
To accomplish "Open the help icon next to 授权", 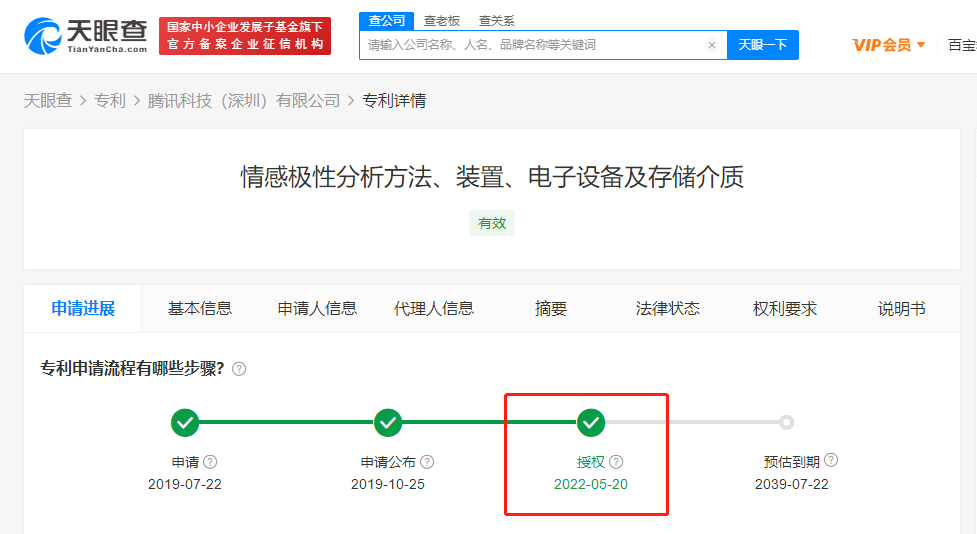I will click(616, 462).
